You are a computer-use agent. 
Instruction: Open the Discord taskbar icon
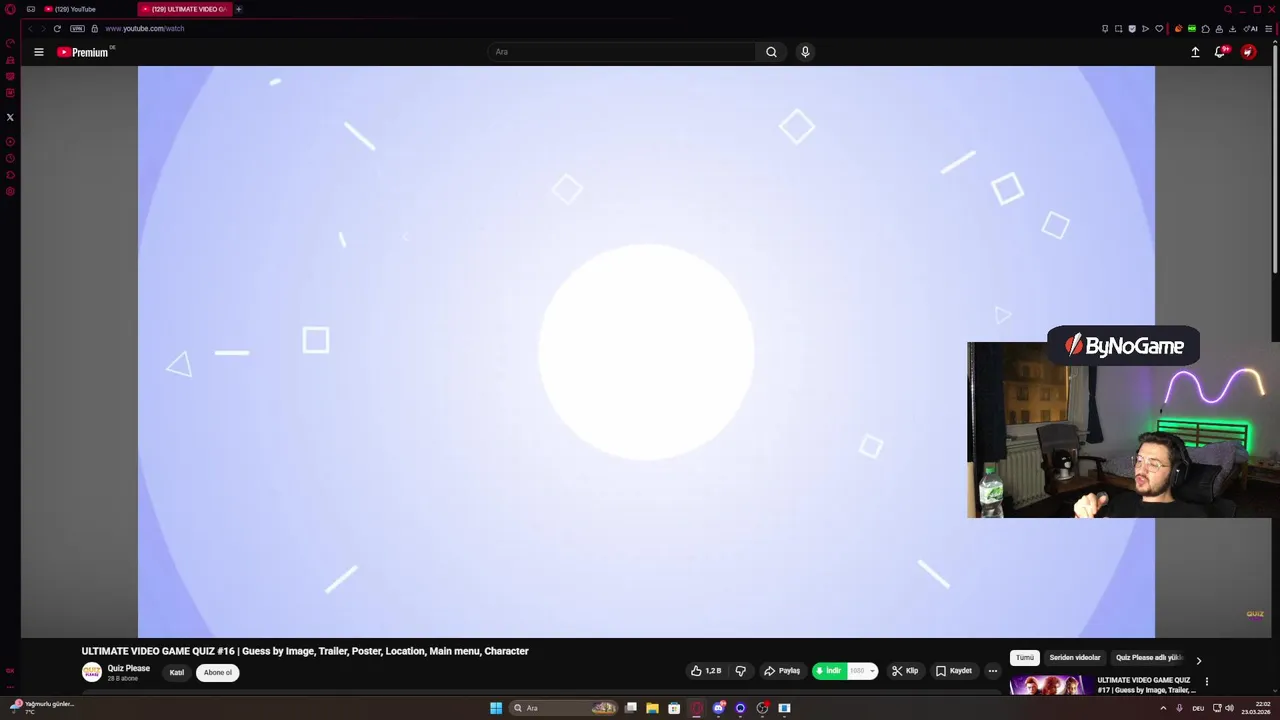point(718,708)
